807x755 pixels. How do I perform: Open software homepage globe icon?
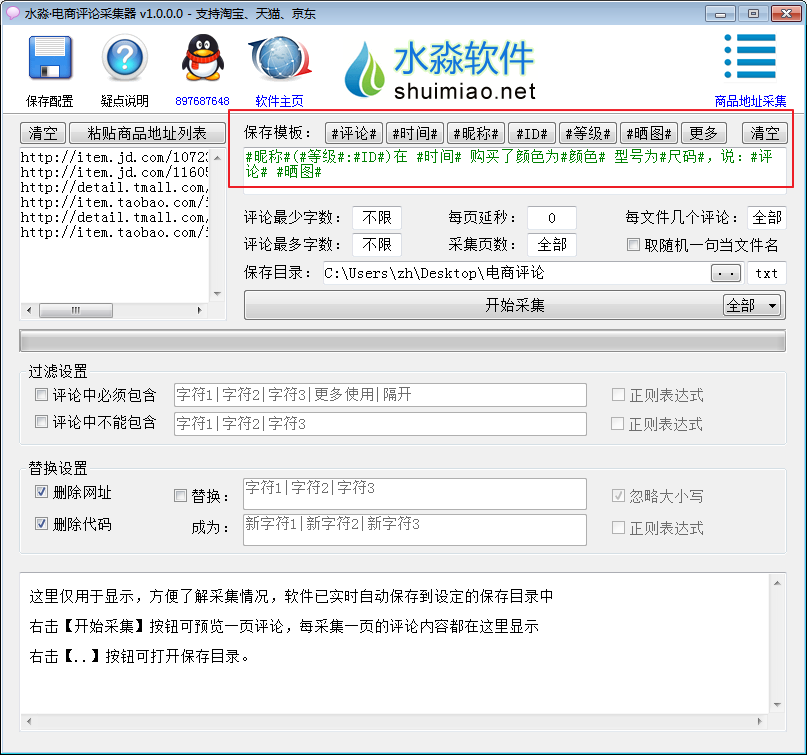(x=279, y=58)
